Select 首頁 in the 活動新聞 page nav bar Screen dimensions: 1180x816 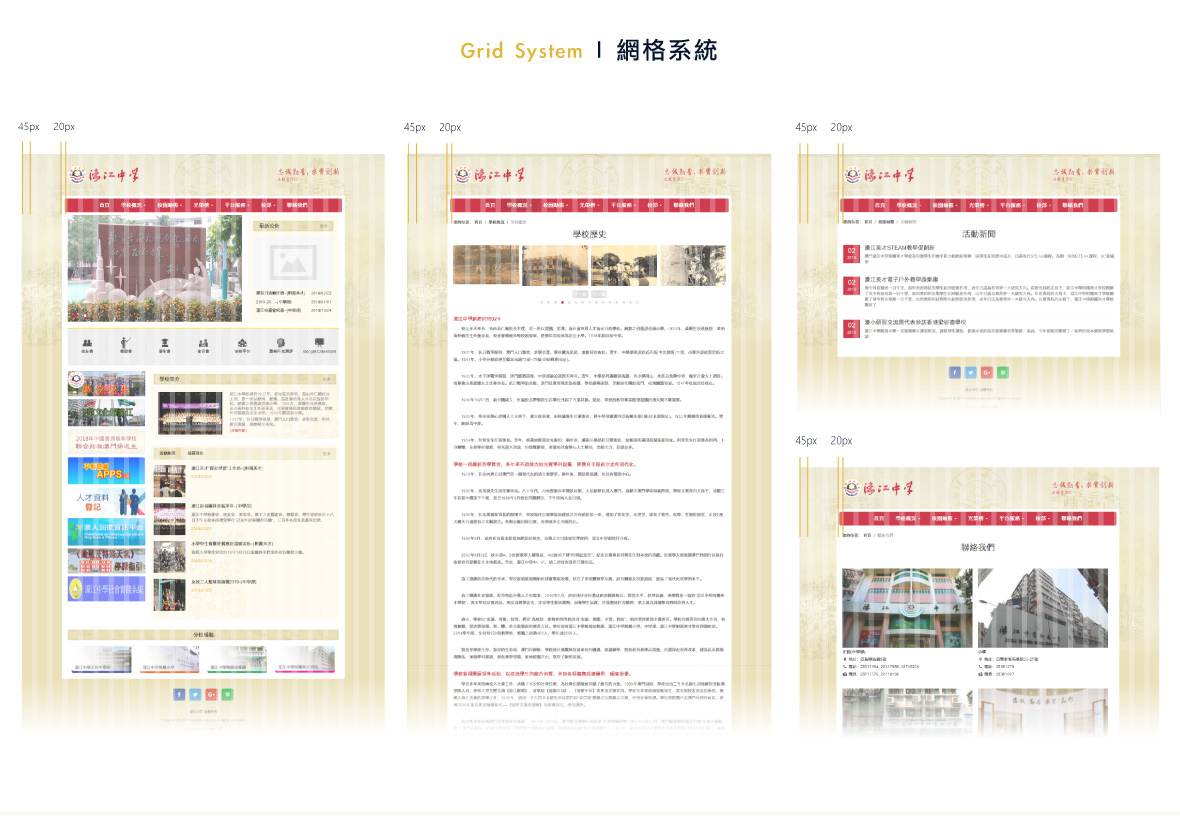click(880, 205)
